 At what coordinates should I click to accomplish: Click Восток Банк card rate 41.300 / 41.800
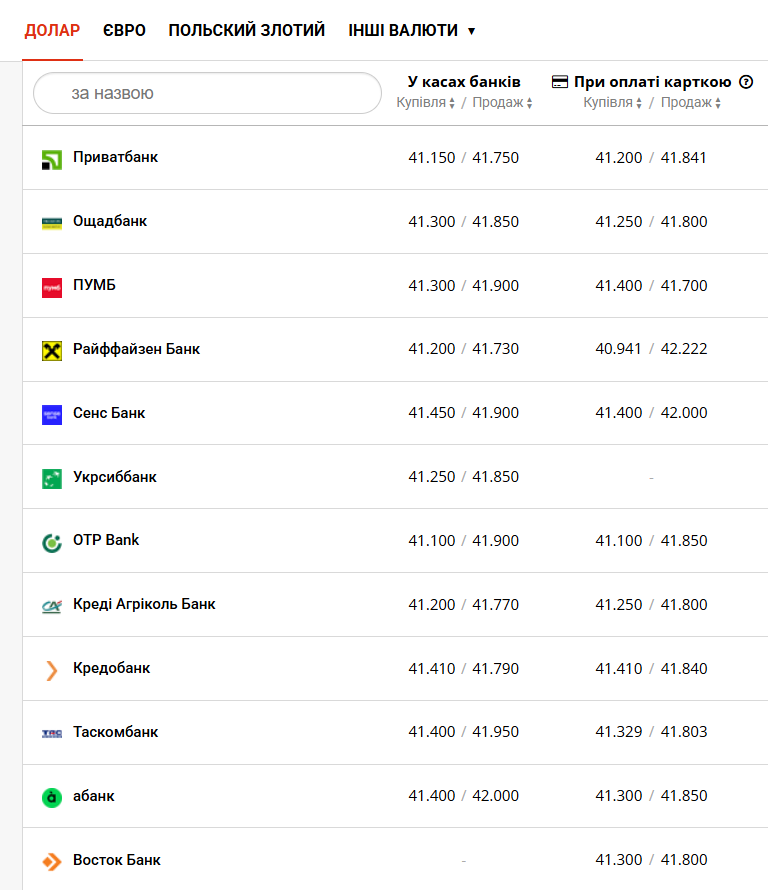[x=651, y=860]
